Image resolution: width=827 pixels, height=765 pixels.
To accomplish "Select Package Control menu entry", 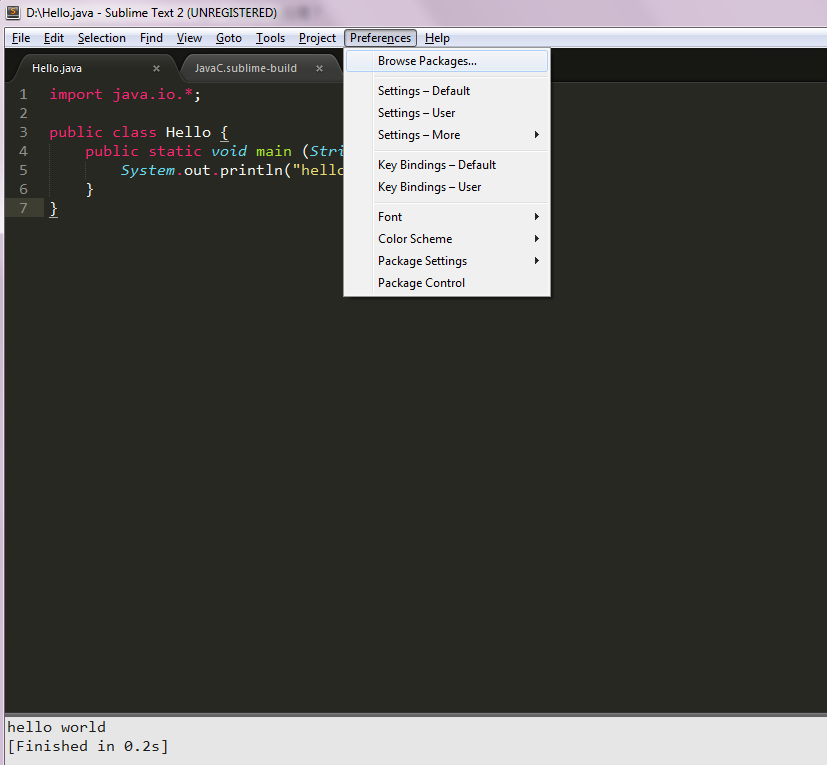I will [x=447, y=283].
